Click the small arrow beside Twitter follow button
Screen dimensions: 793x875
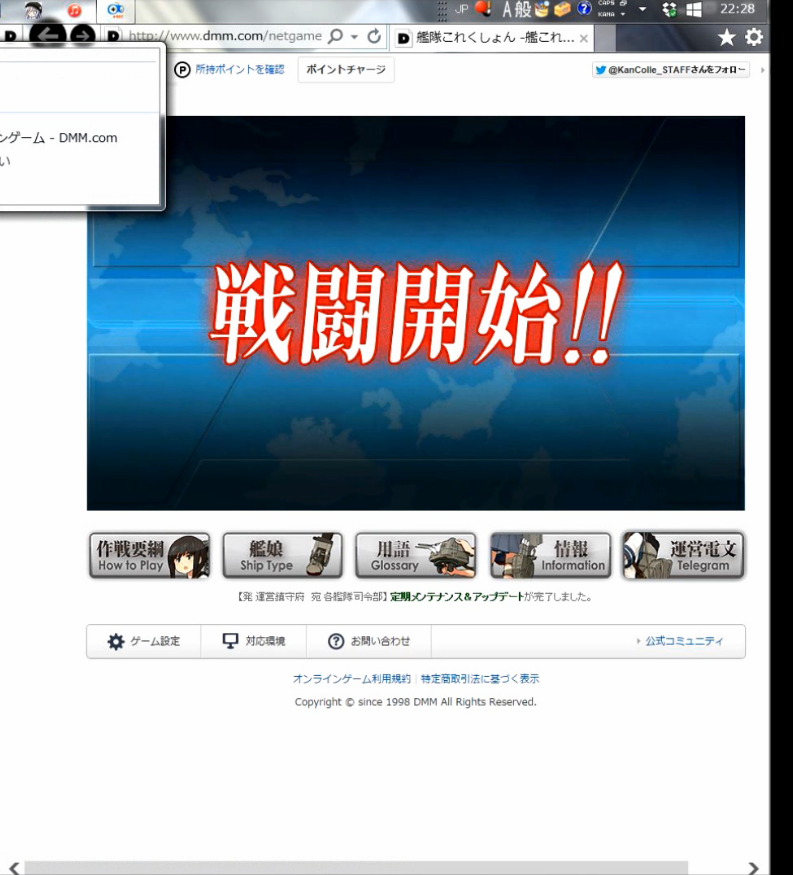pyautogui.click(x=762, y=70)
